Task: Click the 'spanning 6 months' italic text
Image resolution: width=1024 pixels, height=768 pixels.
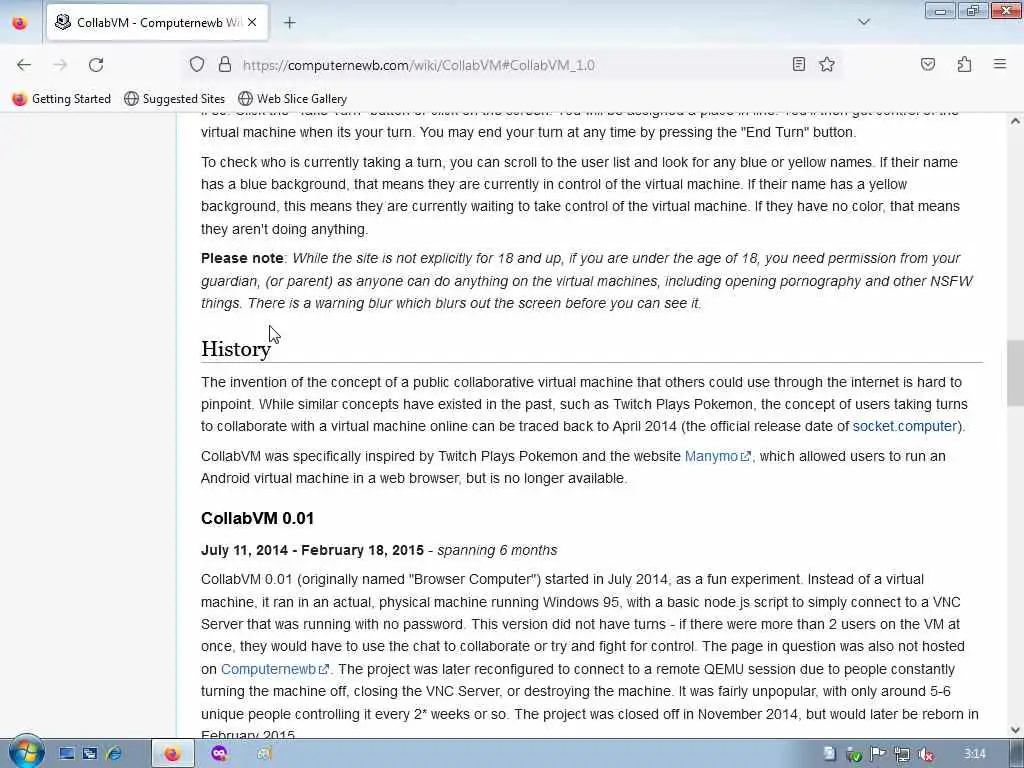Action: pos(497,550)
